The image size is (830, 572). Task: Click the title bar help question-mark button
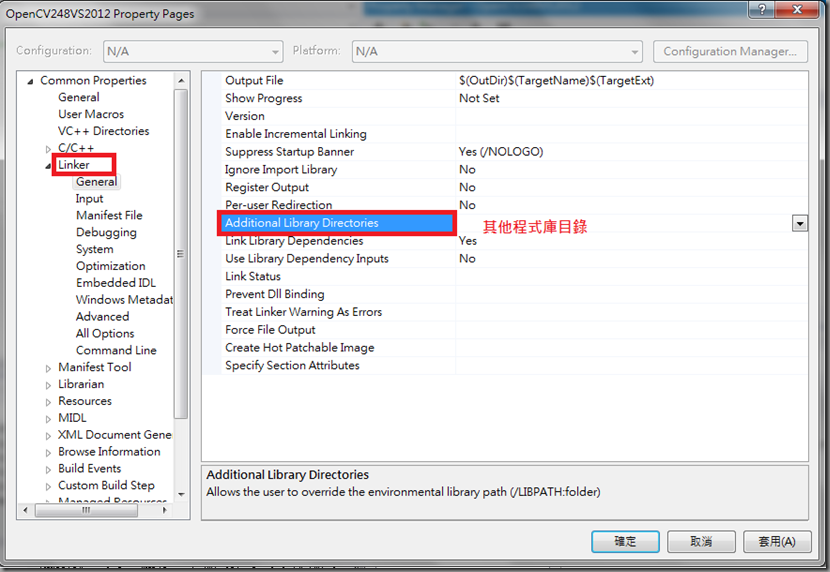(x=762, y=9)
